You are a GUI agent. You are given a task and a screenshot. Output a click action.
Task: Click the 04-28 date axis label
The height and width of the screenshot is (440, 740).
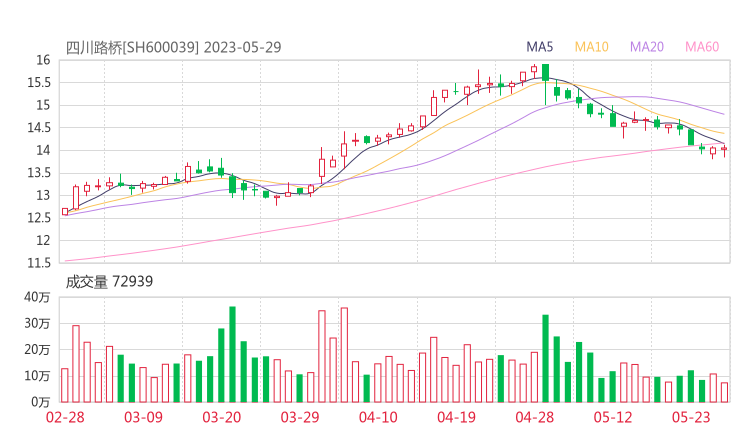[535, 417]
